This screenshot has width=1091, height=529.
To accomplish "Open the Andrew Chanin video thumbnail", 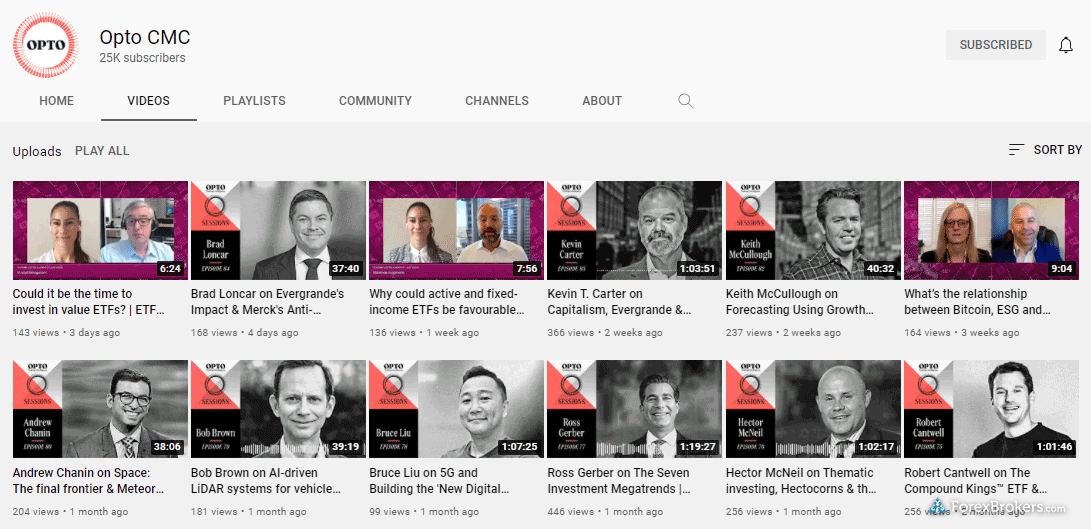I will pos(100,409).
